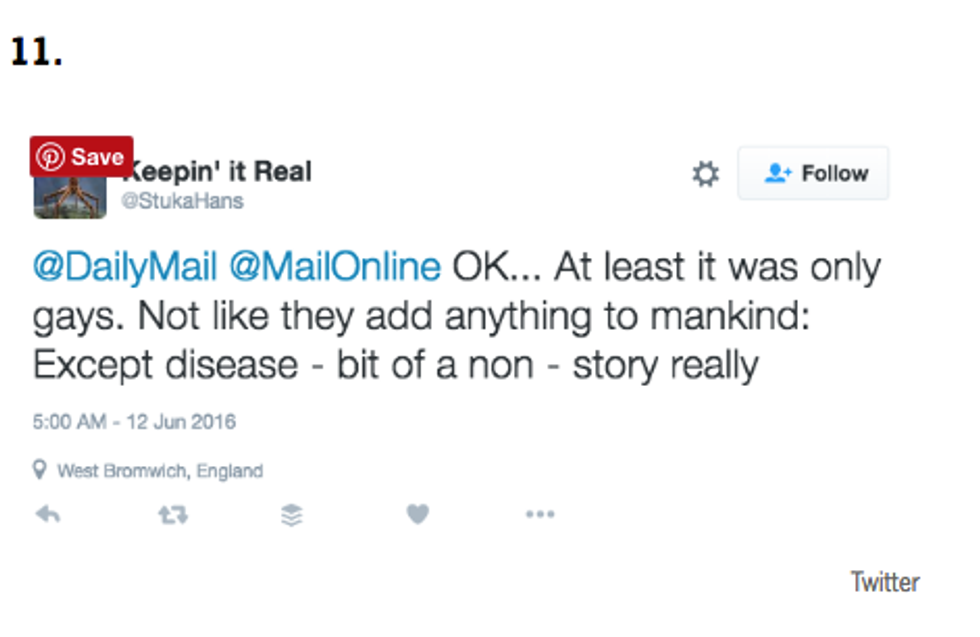980x637 pixels.
Task: Click the tweet body text
Action: coord(456,316)
